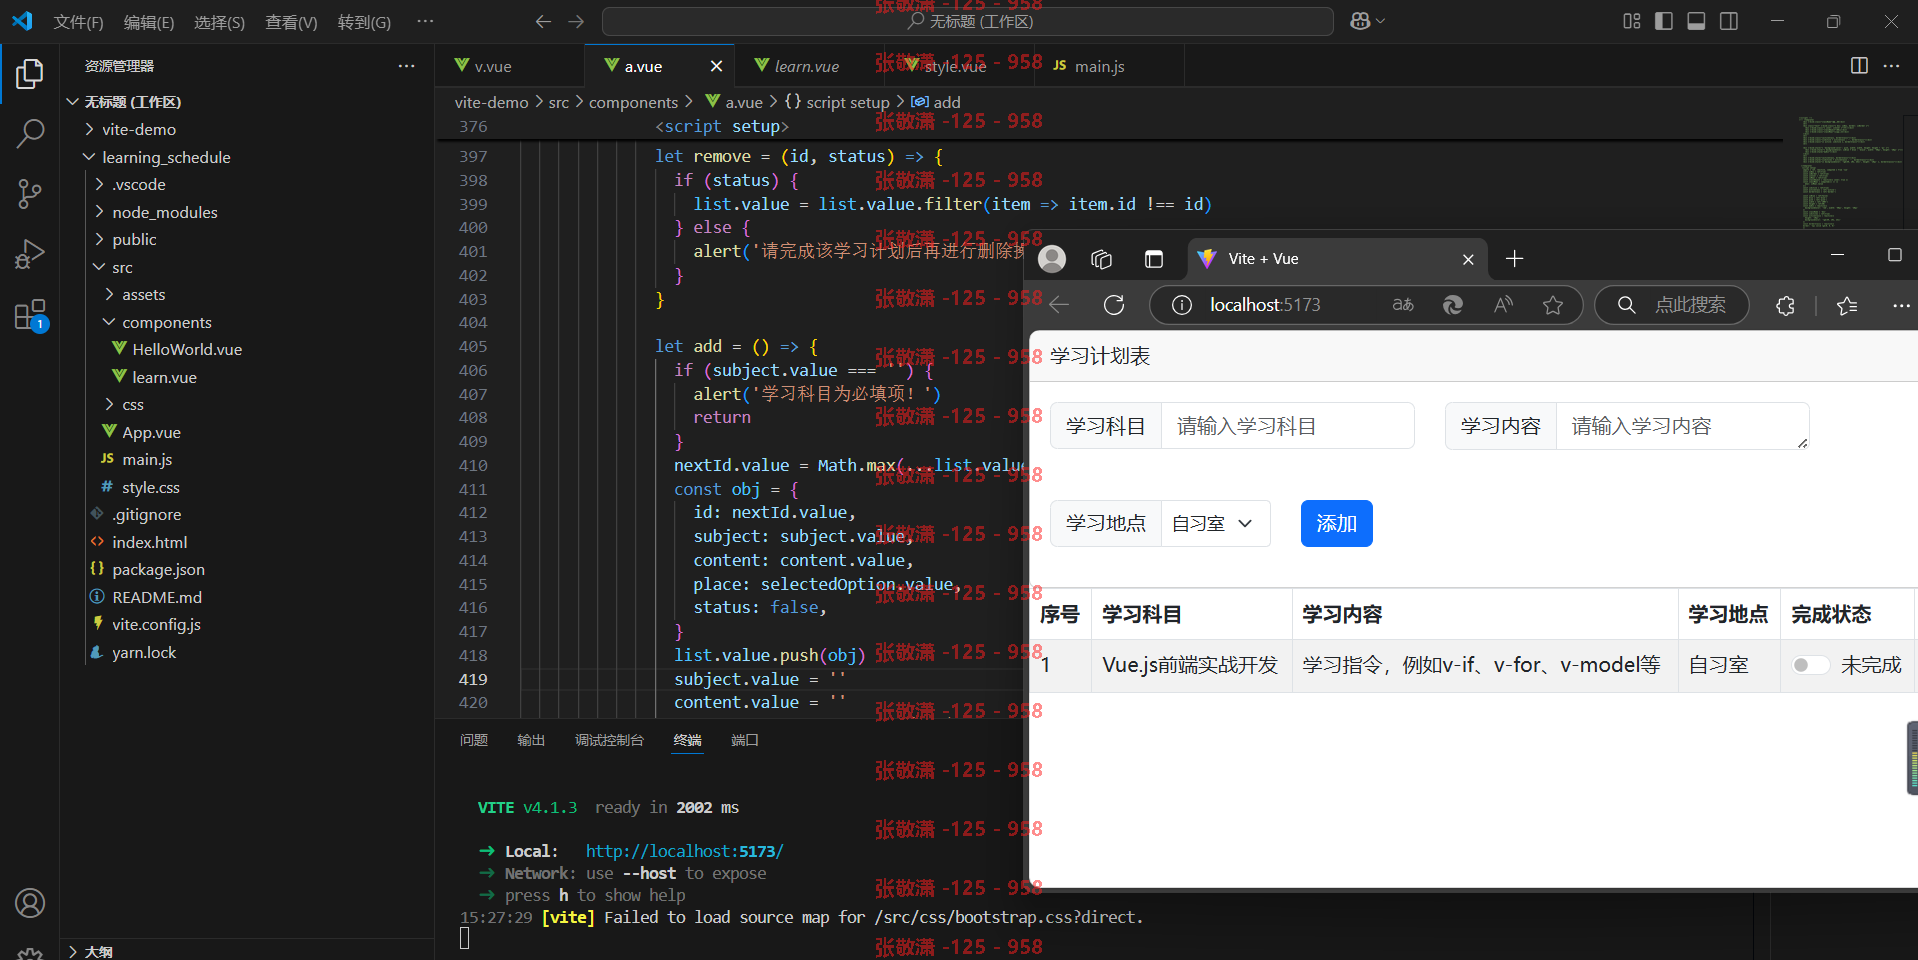
Task: Click the browser 点此搜索 search box
Action: pyautogui.click(x=1672, y=305)
